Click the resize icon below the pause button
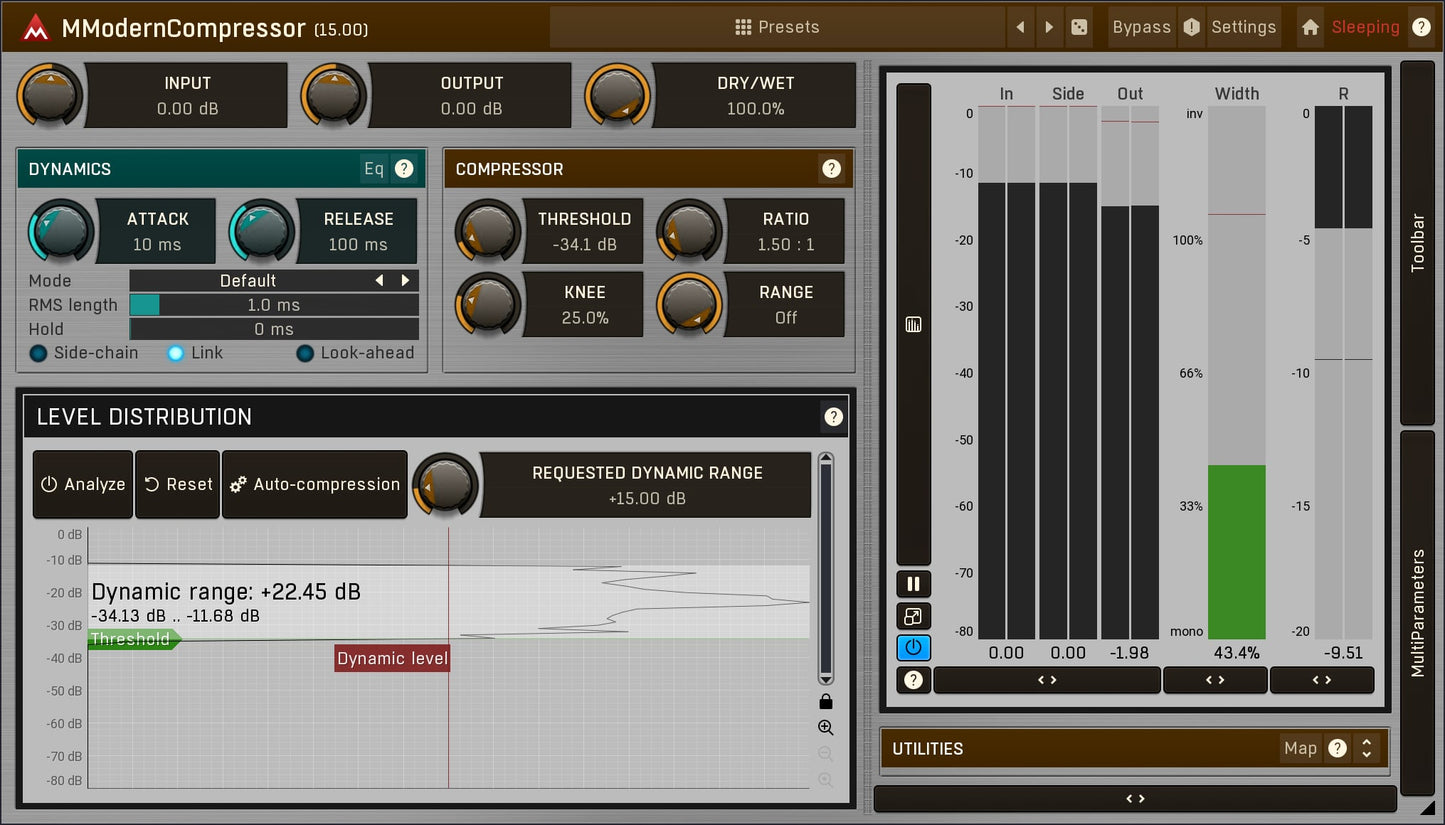The width and height of the screenshot is (1445, 825). tap(912, 616)
